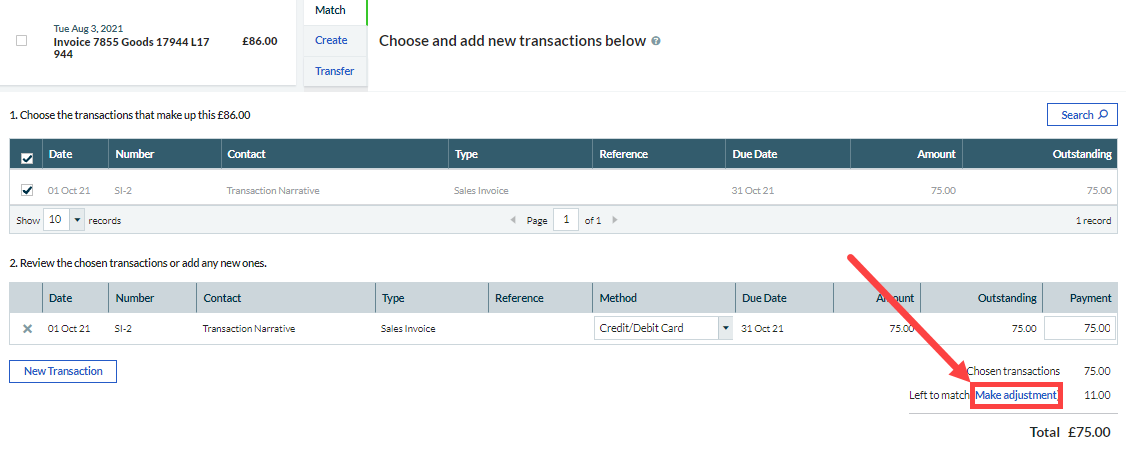1126x461 pixels.
Task: Click the Search button
Action: (x=1082, y=115)
